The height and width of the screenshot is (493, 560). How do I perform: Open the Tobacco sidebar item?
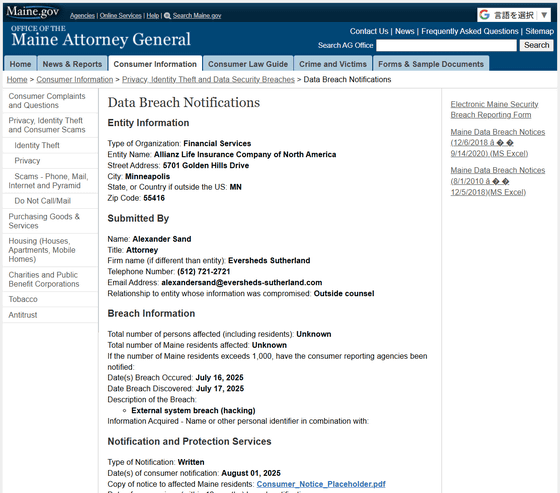pyautogui.click(x=50, y=299)
